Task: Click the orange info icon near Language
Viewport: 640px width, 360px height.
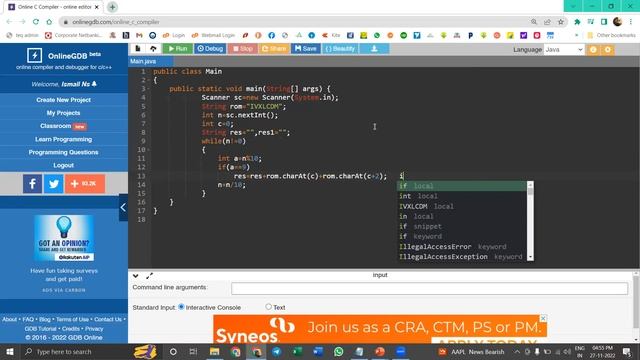Action: point(593,49)
